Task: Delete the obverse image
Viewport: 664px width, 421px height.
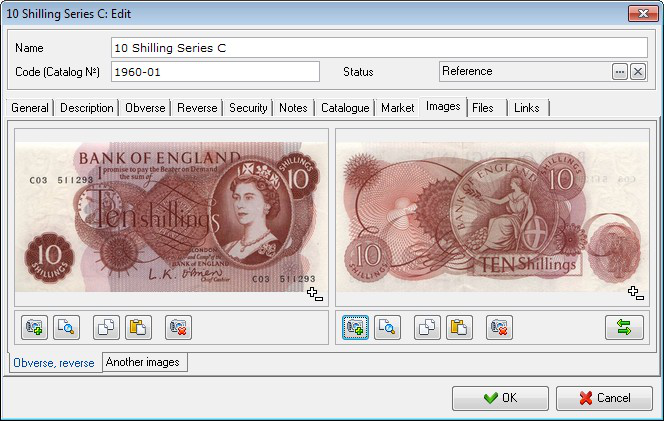Action: (x=178, y=327)
